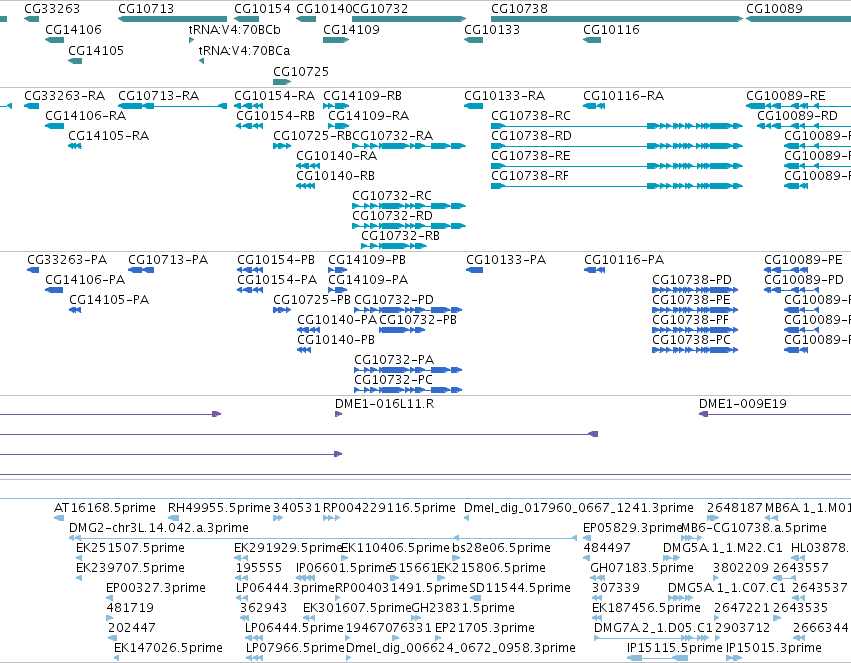Click transcript CG10089-RE
This screenshot has height=663, width=851.
click(x=786, y=96)
